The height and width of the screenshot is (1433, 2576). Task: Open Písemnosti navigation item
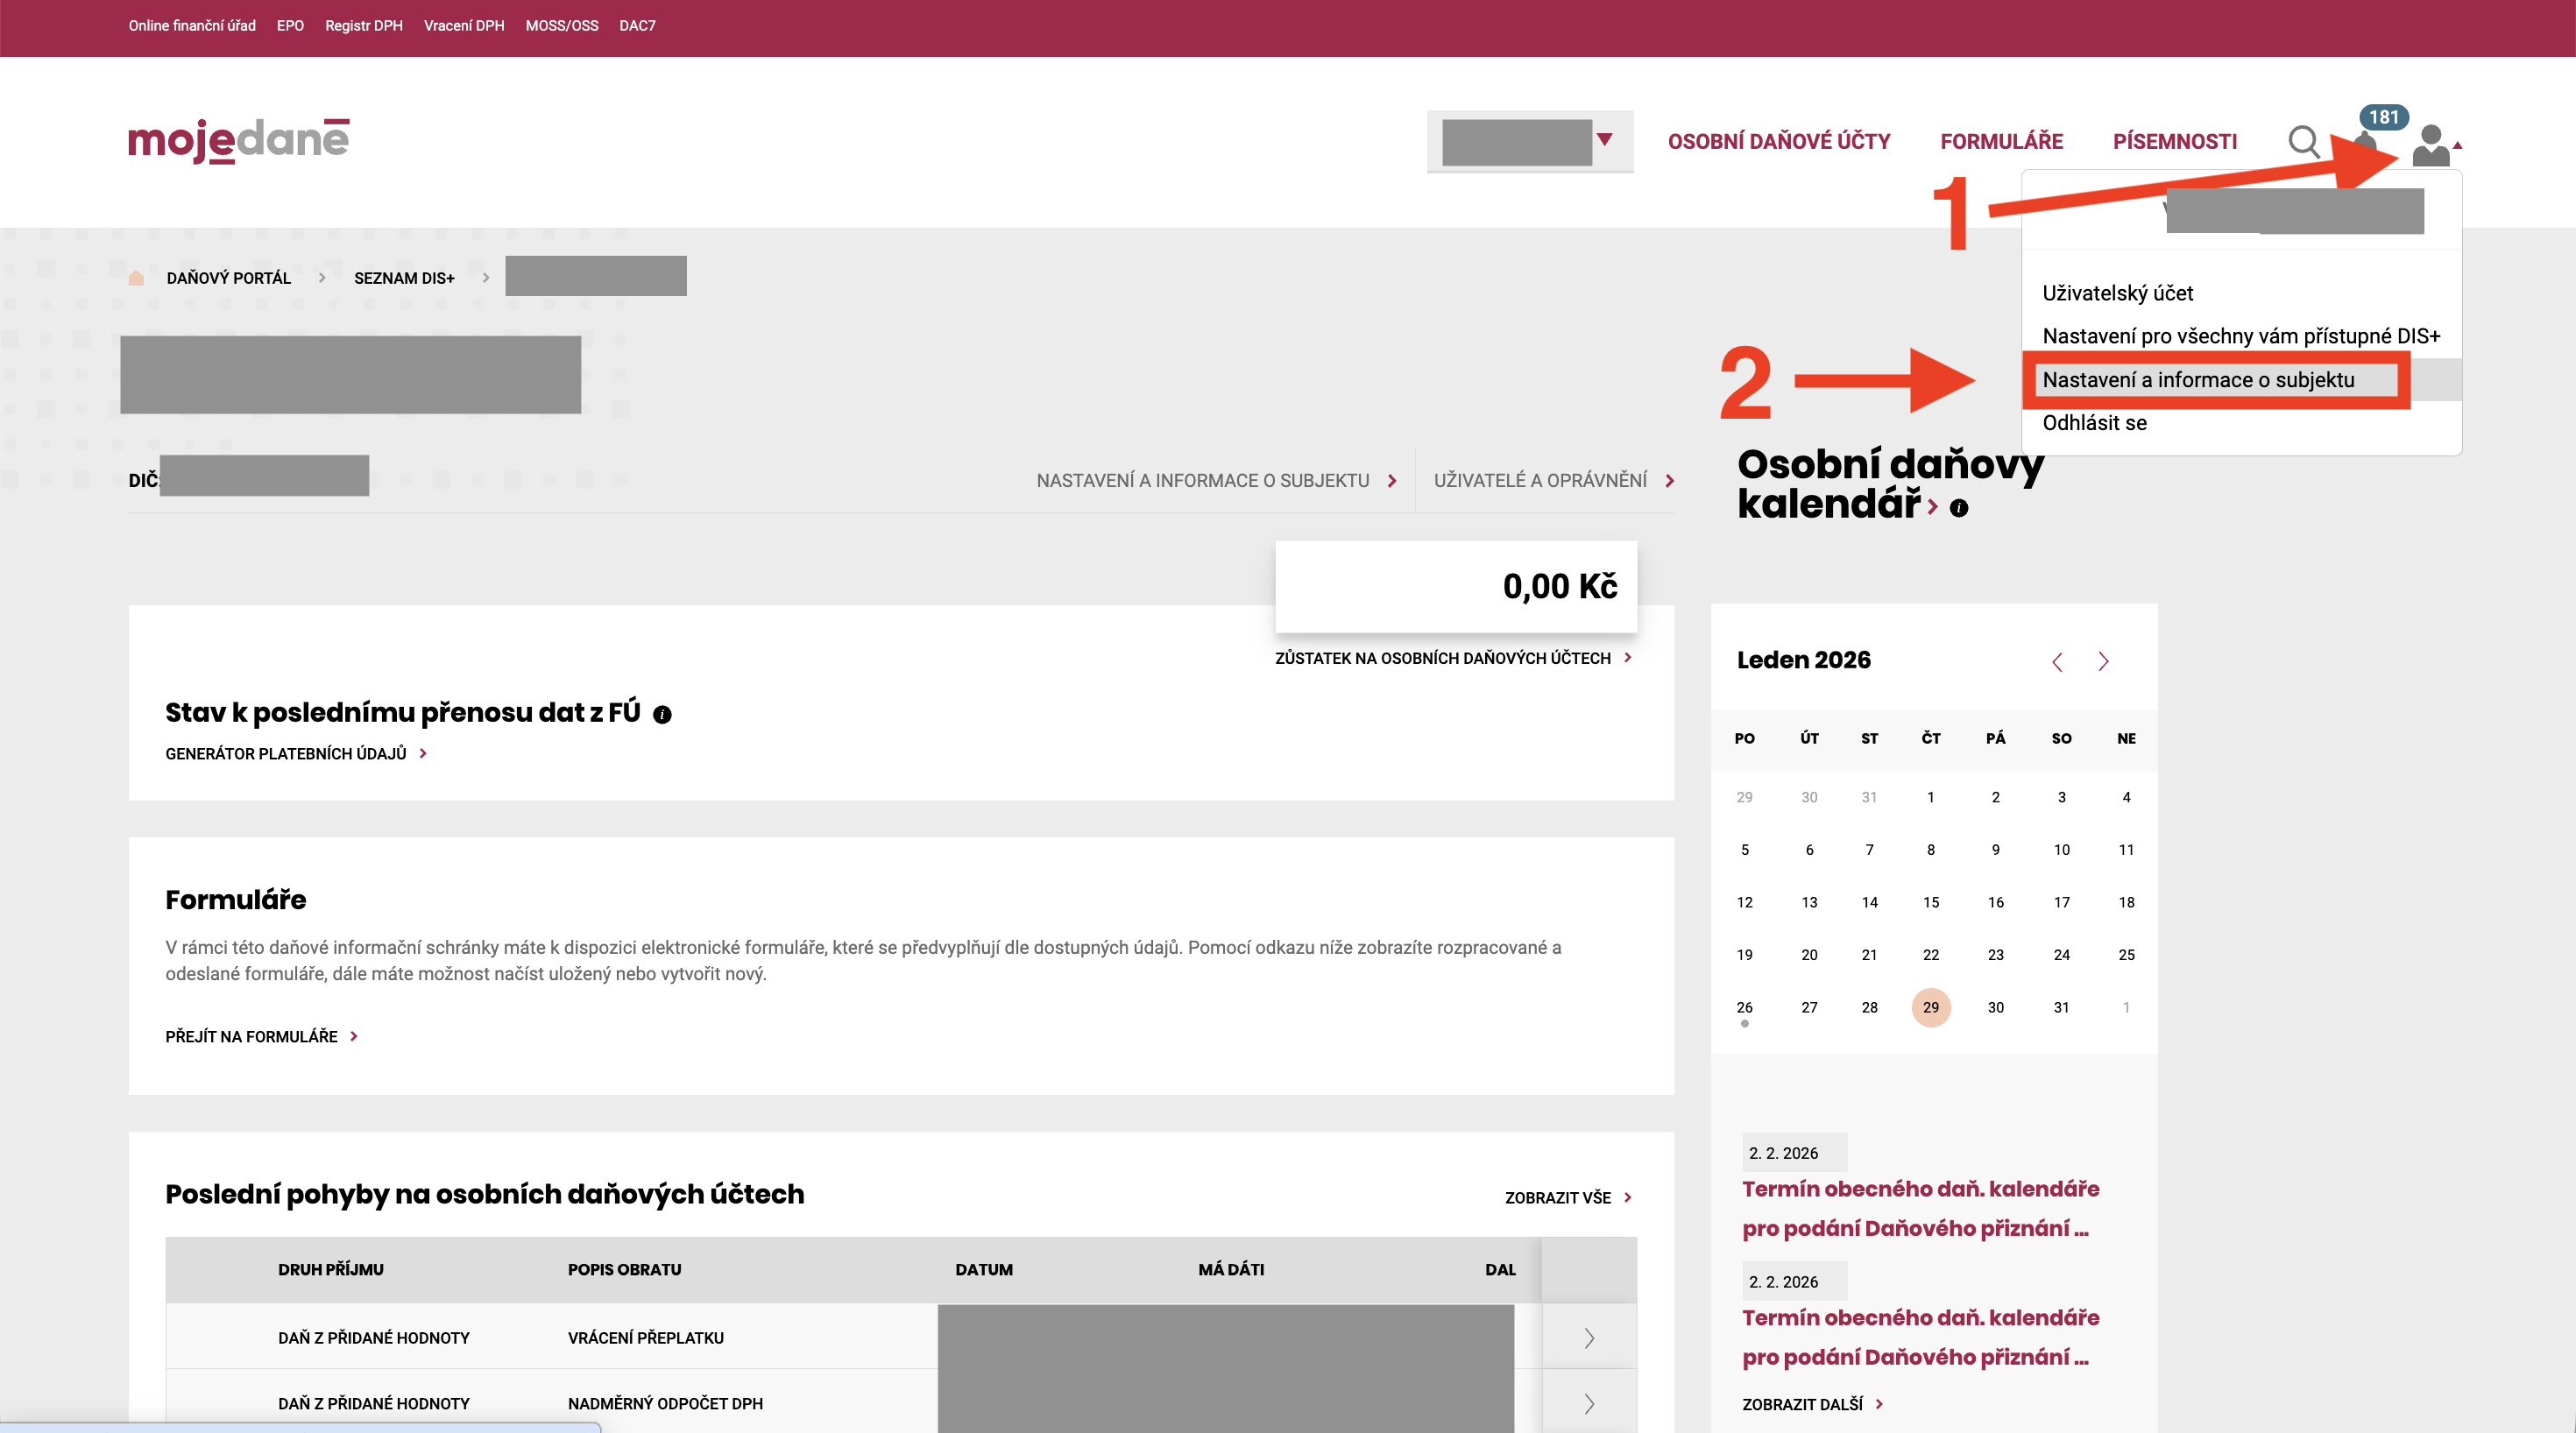coord(2174,141)
